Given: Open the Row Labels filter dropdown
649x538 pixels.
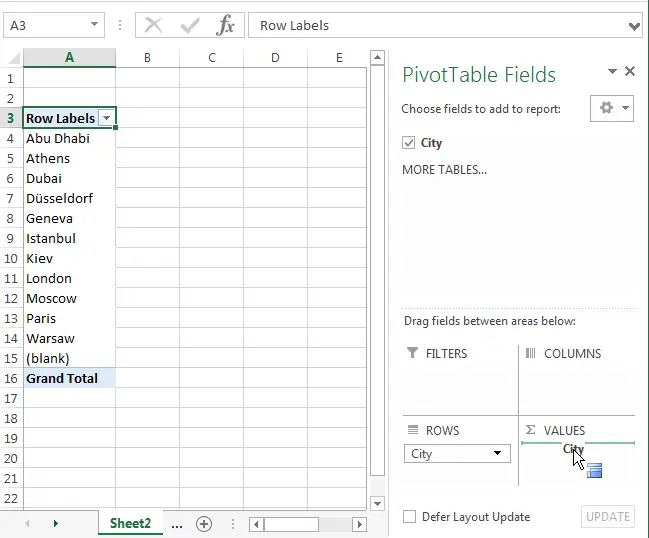Looking at the screenshot, I should (106, 118).
